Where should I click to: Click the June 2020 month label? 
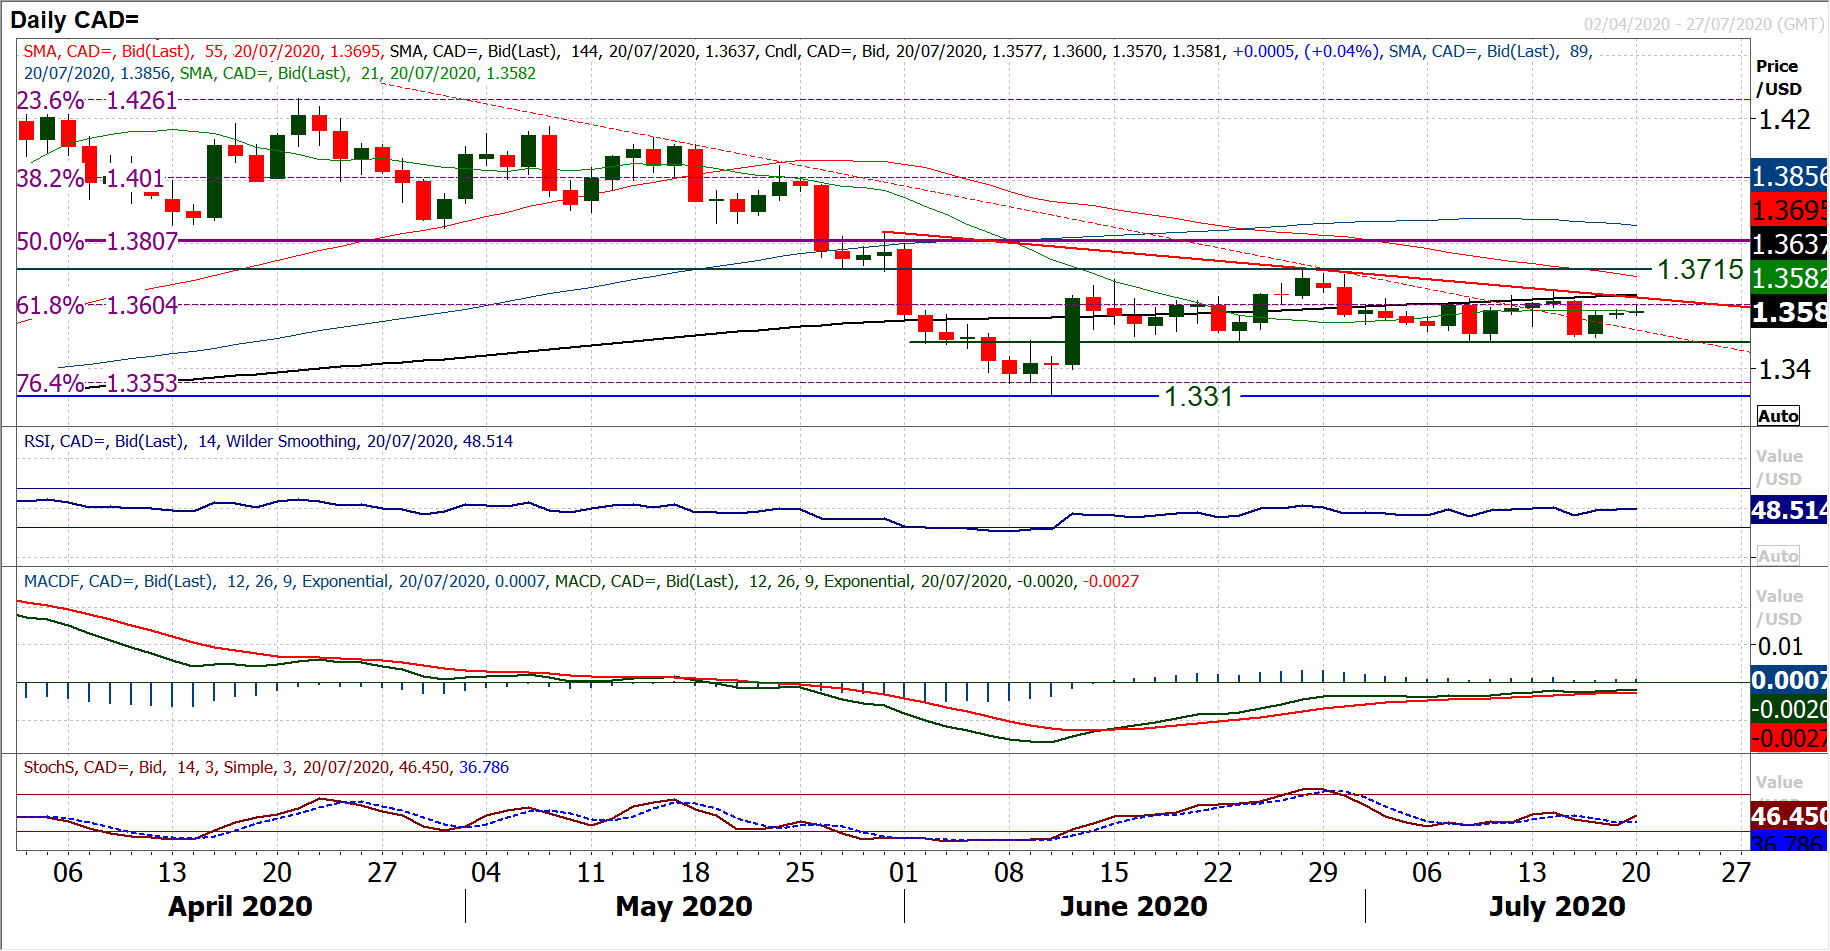pyautogui.click(x=1134, y=906)
